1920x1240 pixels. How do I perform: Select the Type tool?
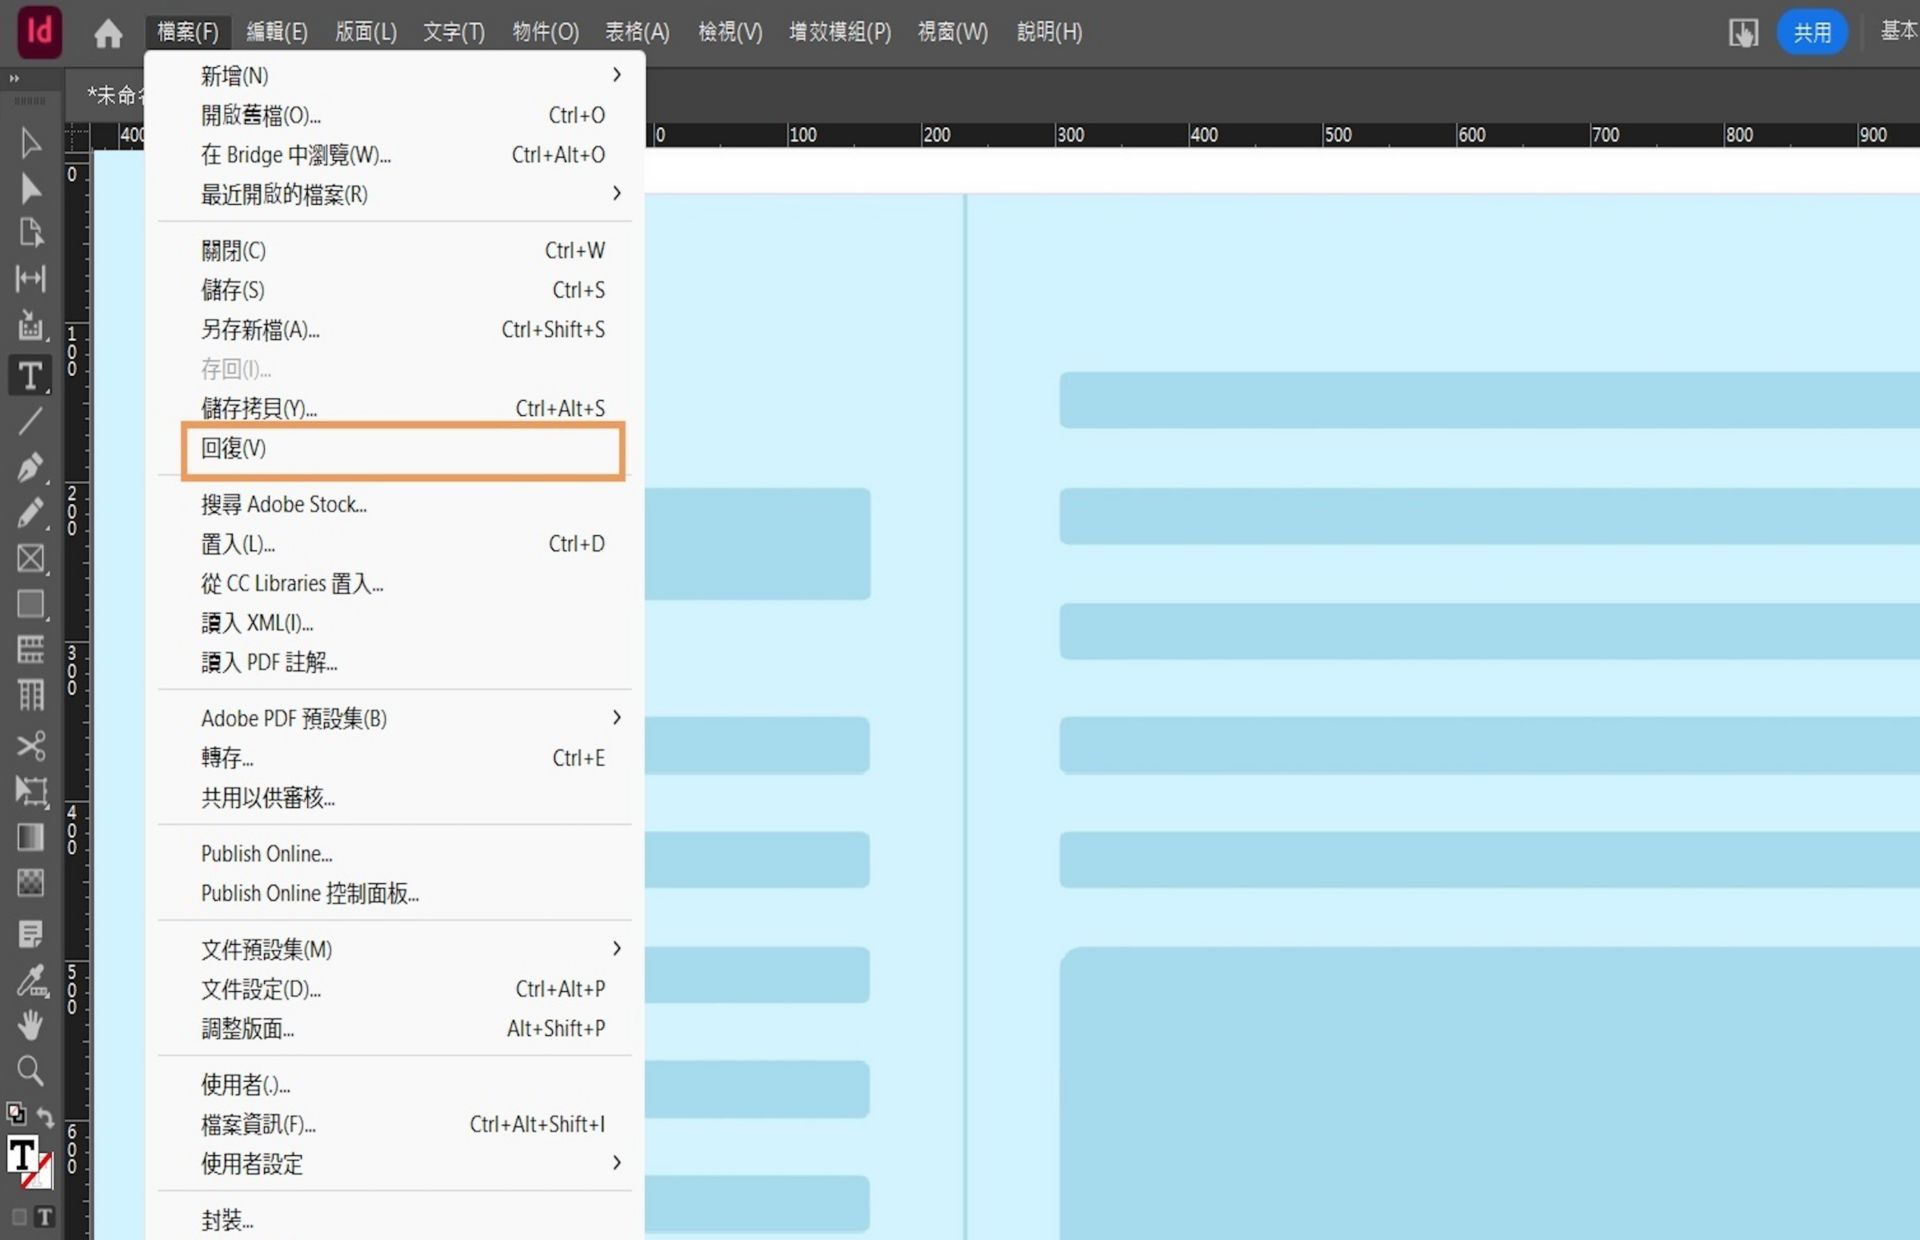[x=30, y=376]
